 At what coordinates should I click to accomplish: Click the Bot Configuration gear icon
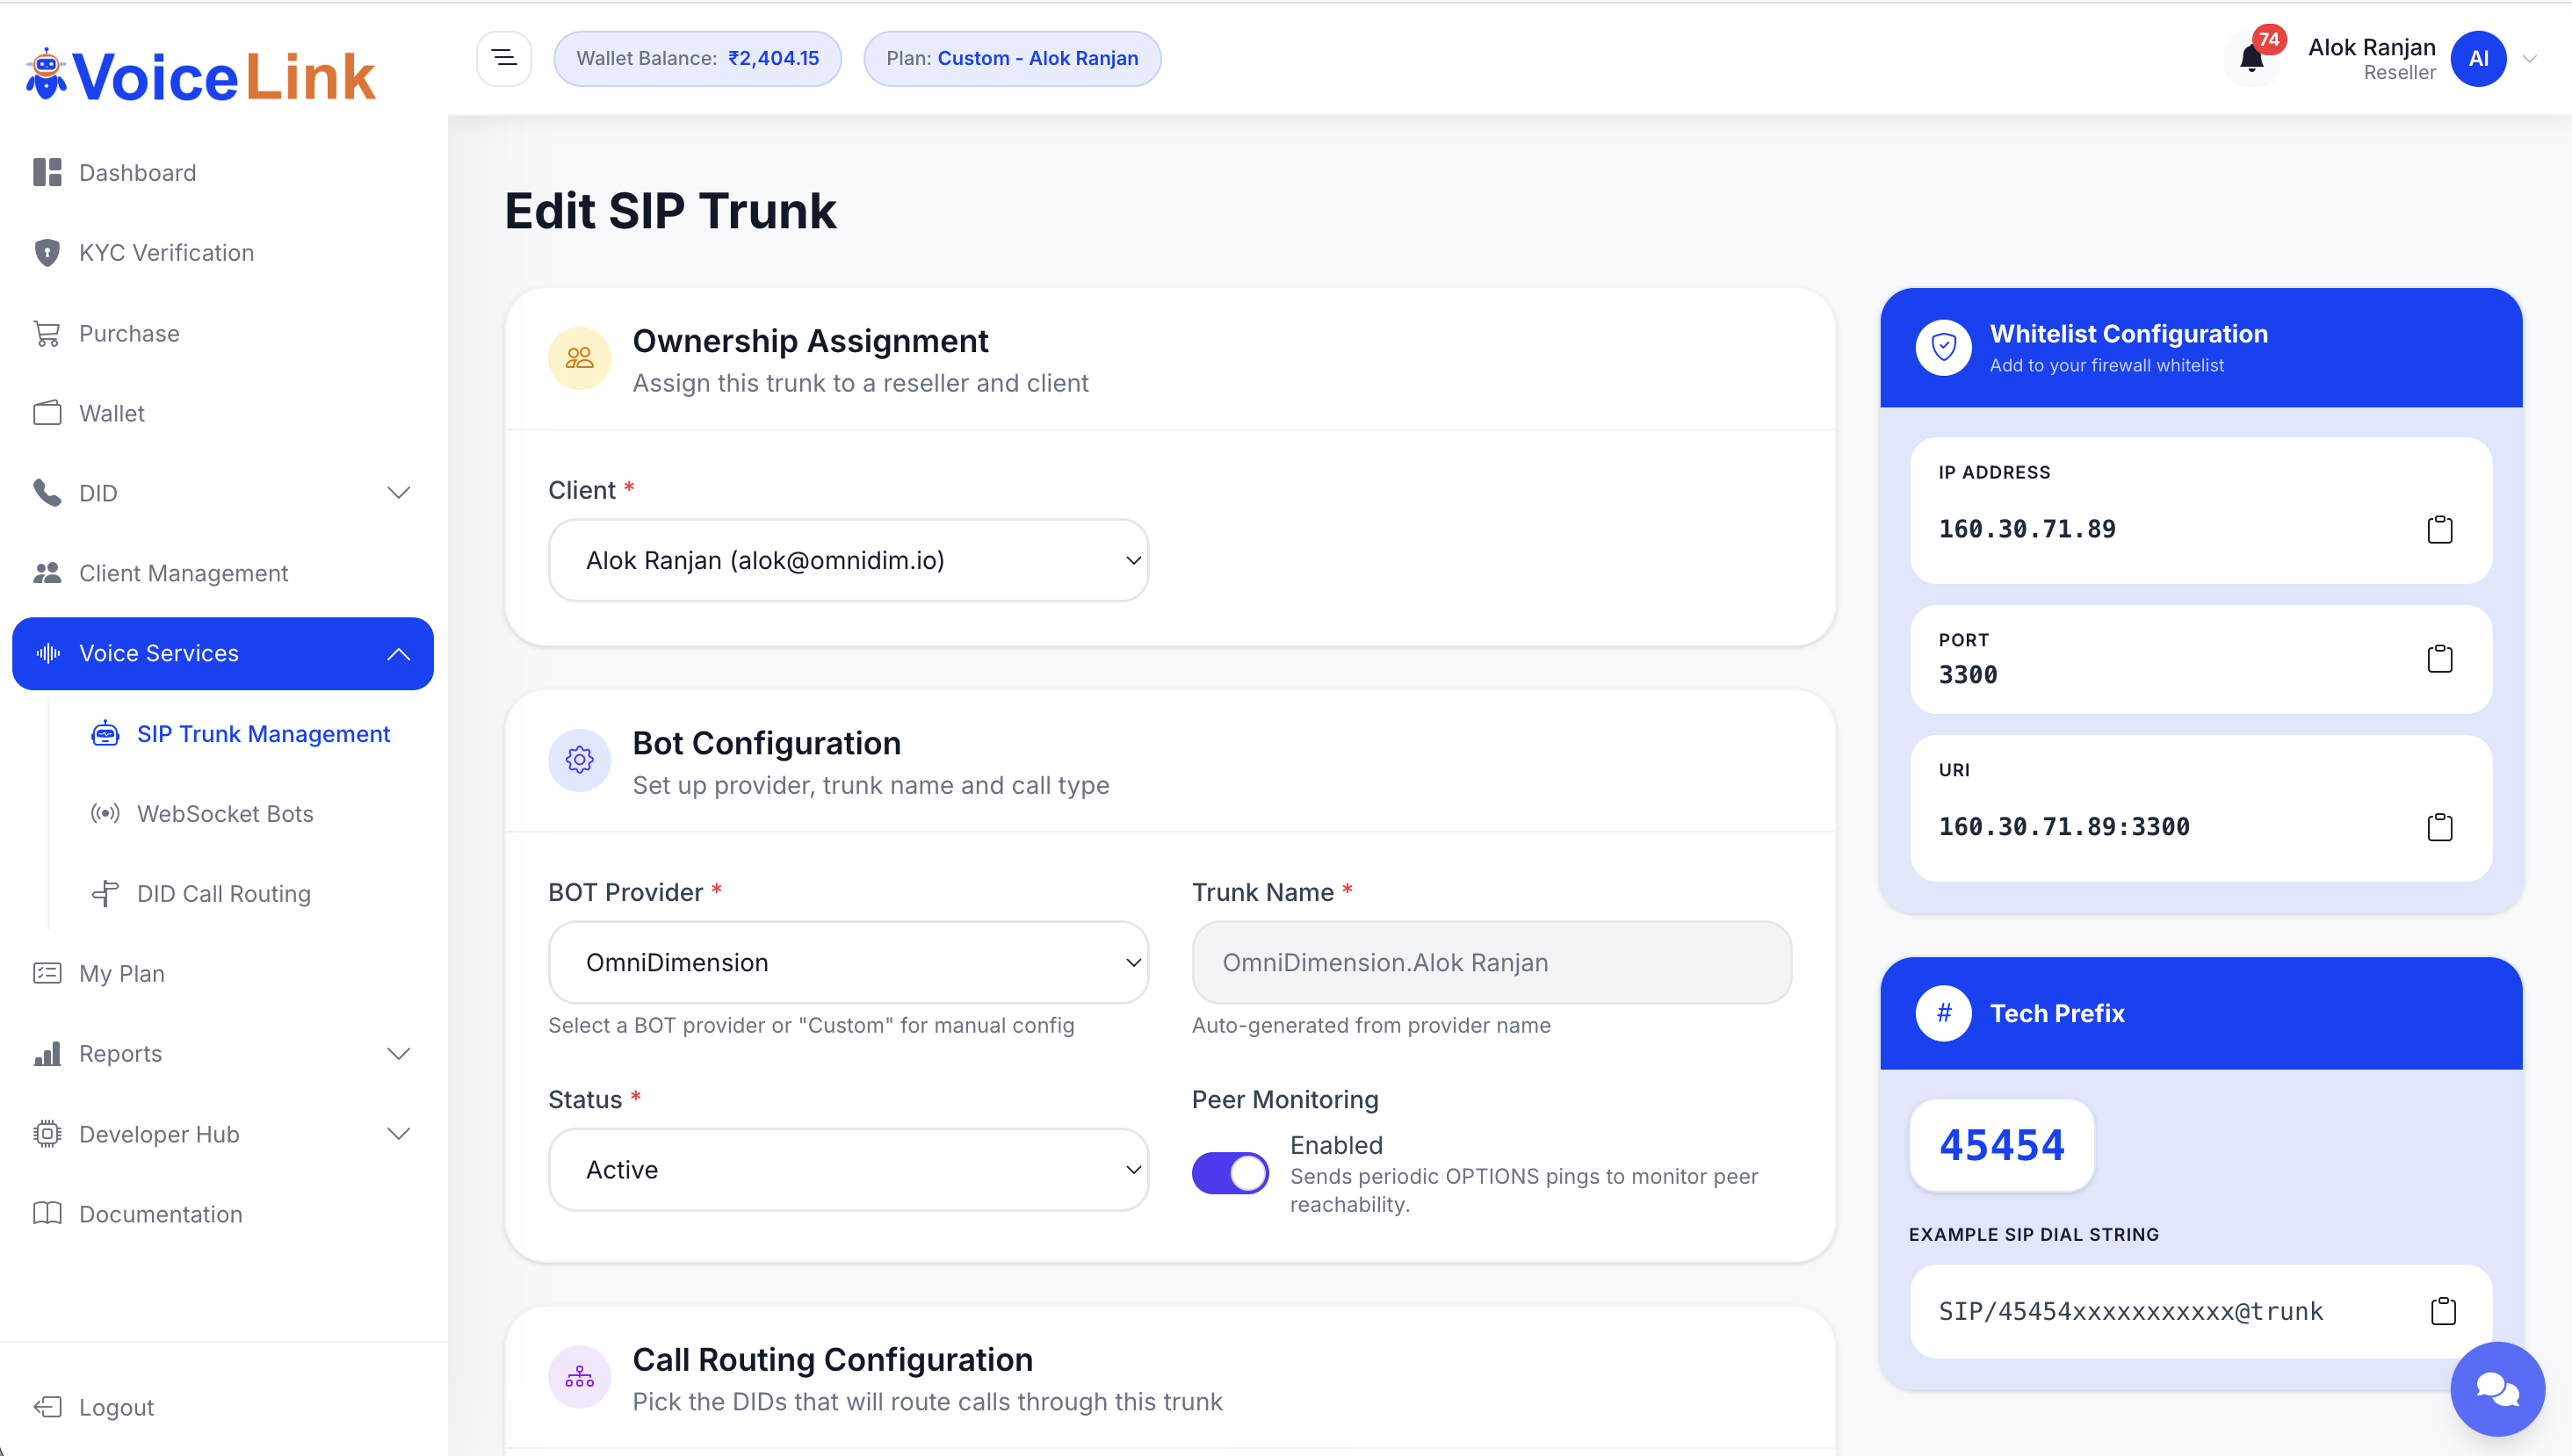[579, 760]
